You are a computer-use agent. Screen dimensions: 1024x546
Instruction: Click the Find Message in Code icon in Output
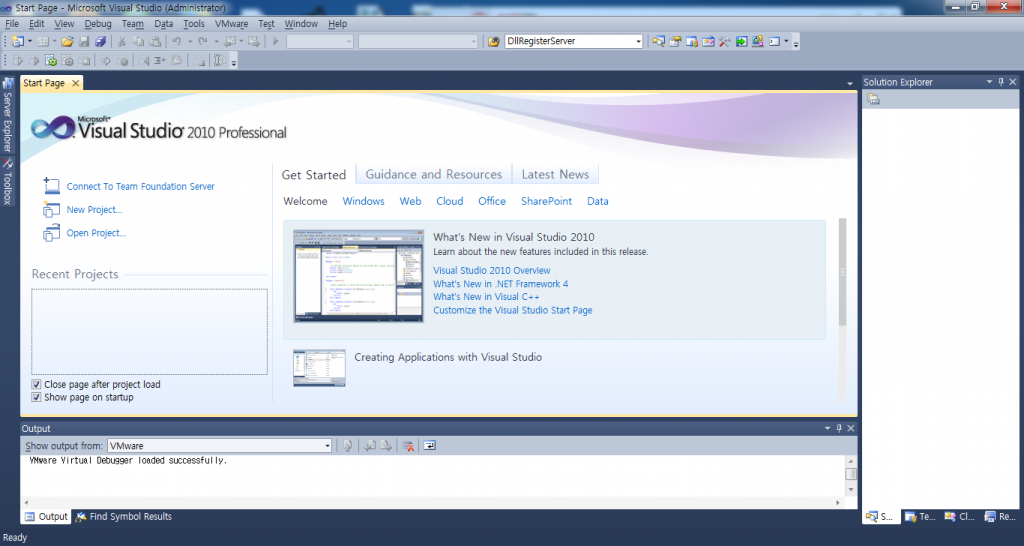pos(347,445)
